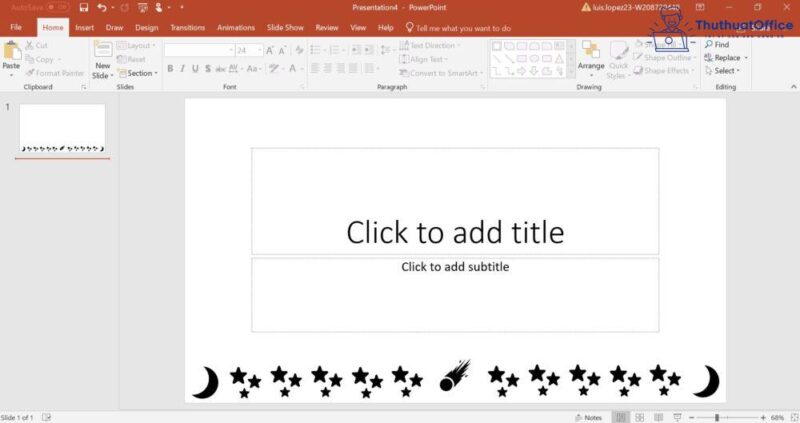This screenshot has width=800, height=423.
Task: Click the Redo icon in title bar
Action: pos(125,7)
